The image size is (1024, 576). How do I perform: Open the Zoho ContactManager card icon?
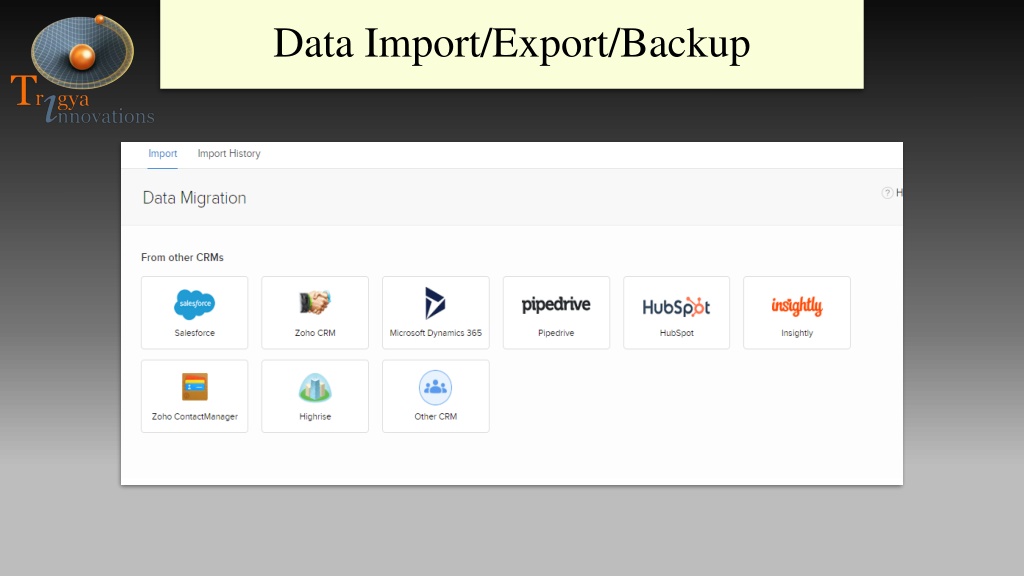[195, 387]
